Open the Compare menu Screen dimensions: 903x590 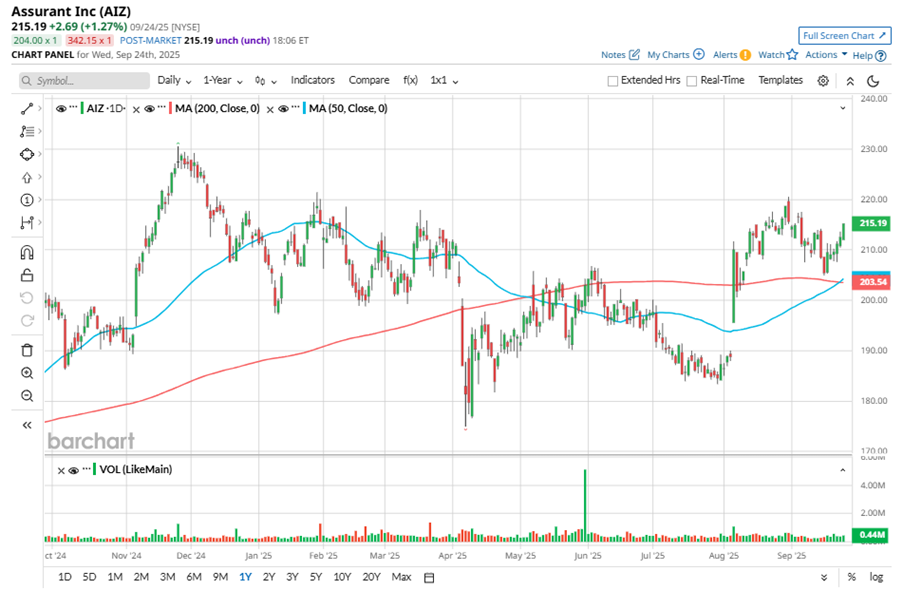pyautogui.click(x=369, y=80)
